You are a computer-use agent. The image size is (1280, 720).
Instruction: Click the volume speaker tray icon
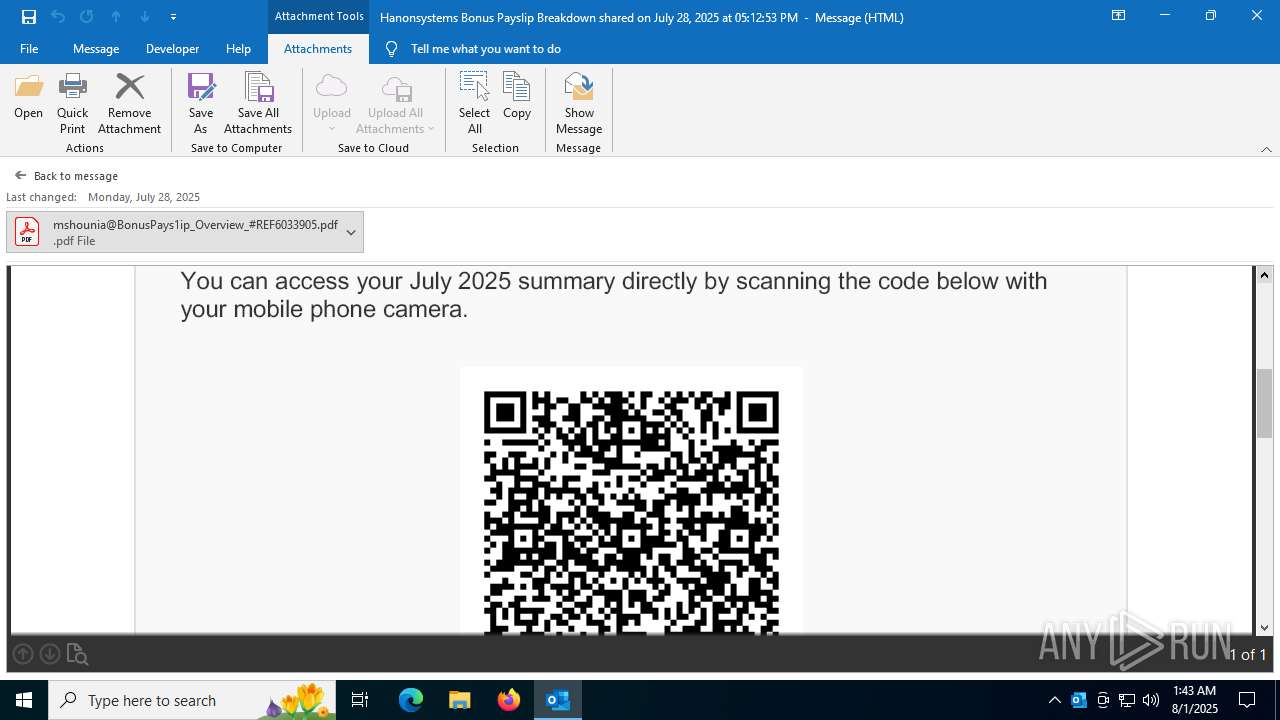click(x=1151, y=700)
